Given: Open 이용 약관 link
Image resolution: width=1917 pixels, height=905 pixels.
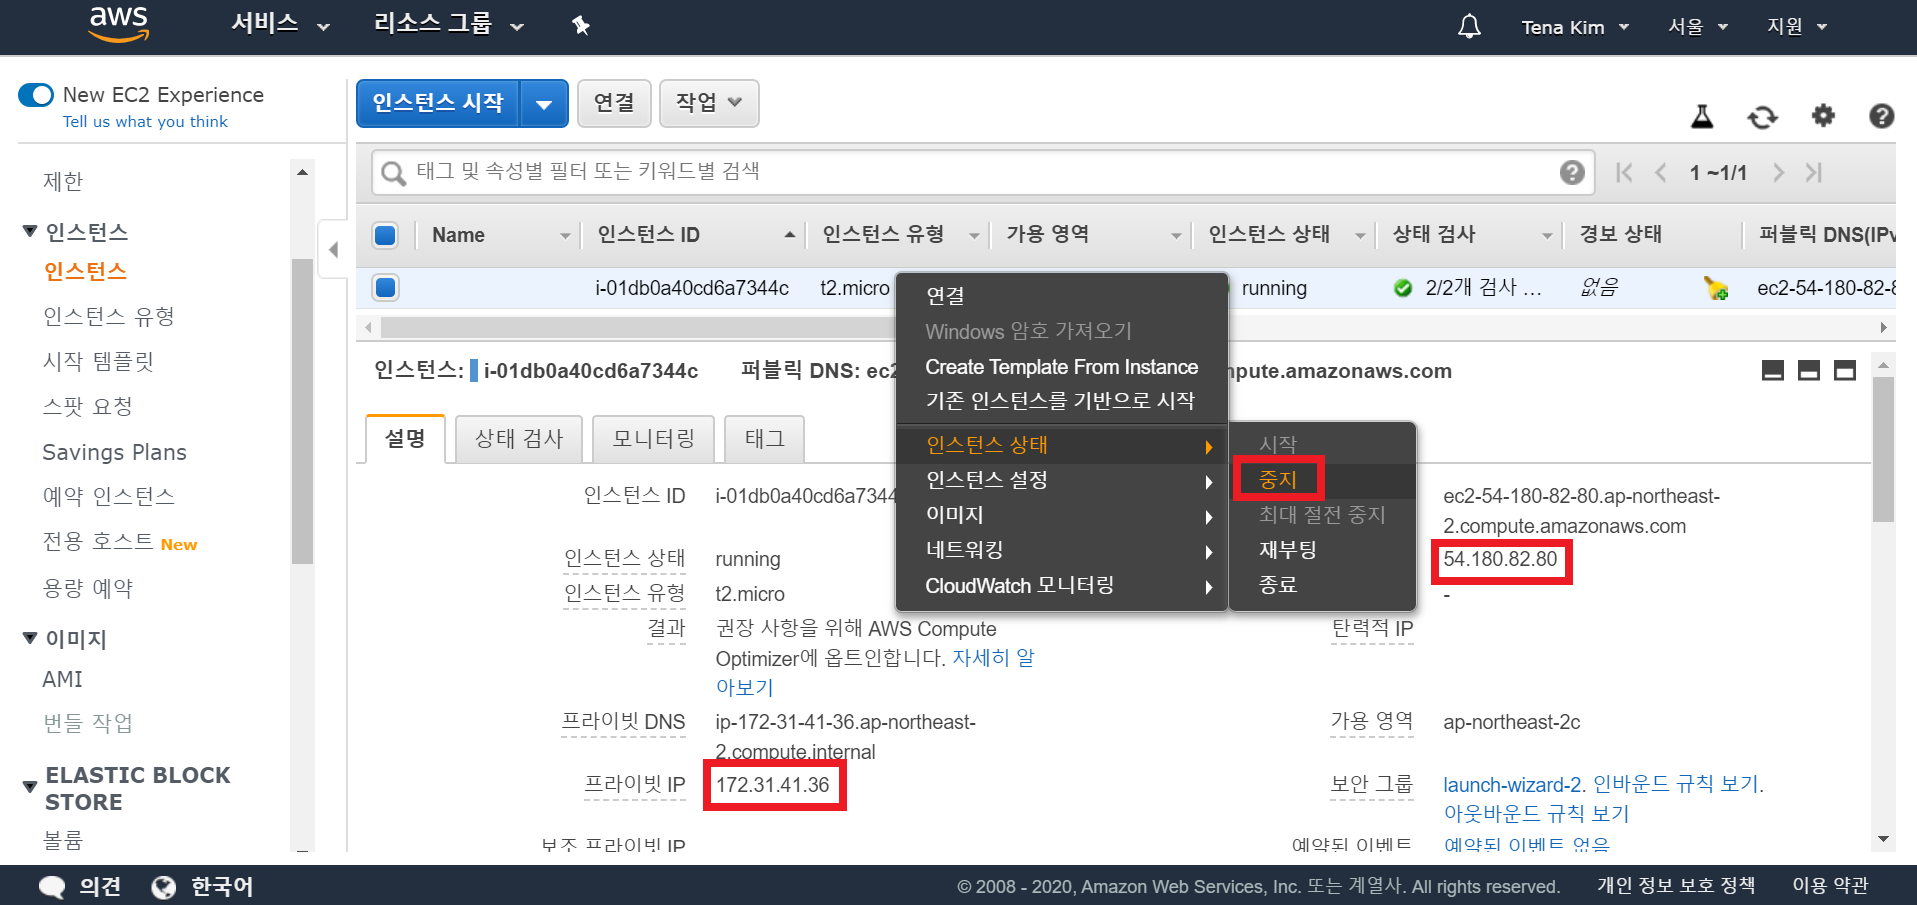Looking at the screenshot, I should [1830, 886].
